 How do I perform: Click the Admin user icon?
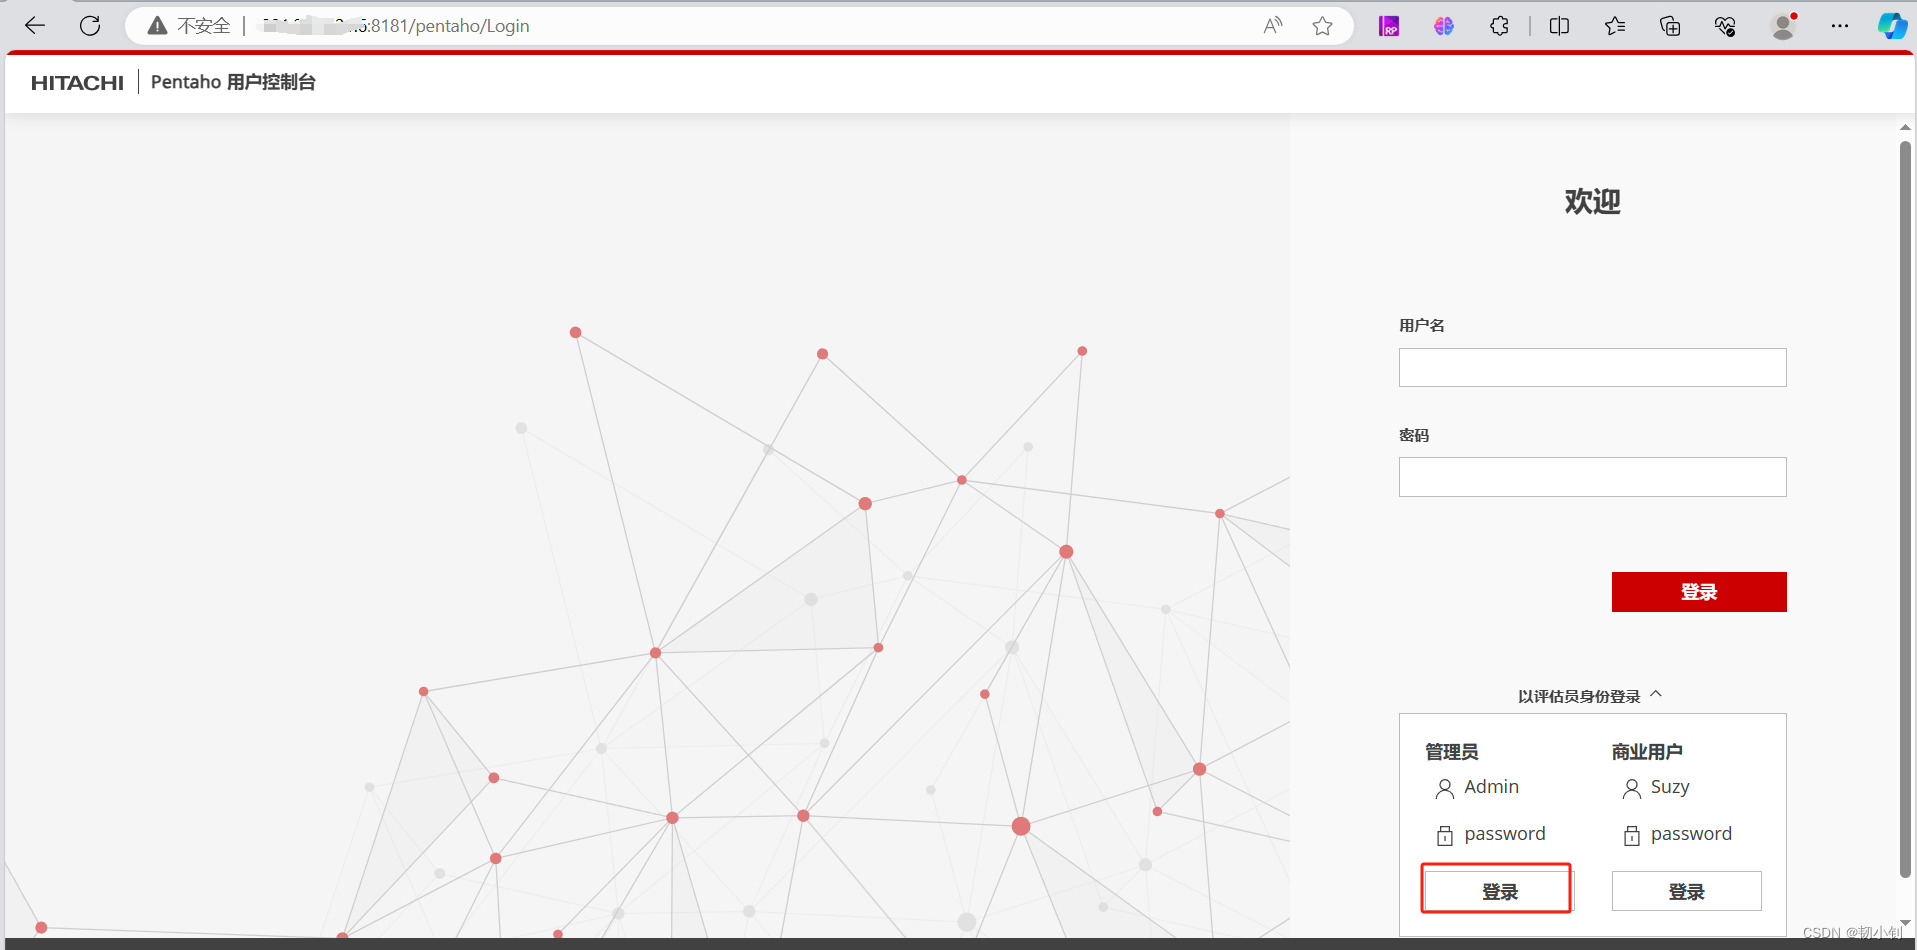1445,789
